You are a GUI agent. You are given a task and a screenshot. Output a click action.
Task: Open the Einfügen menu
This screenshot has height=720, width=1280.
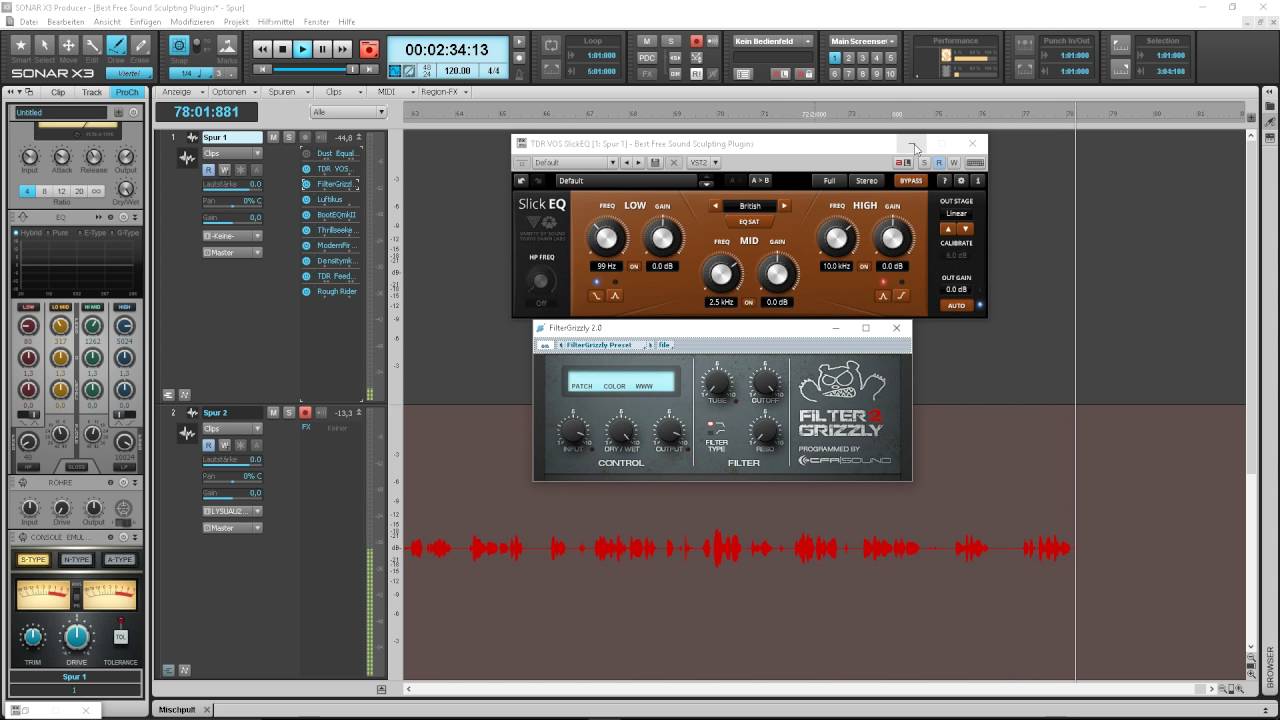point(145,21)
